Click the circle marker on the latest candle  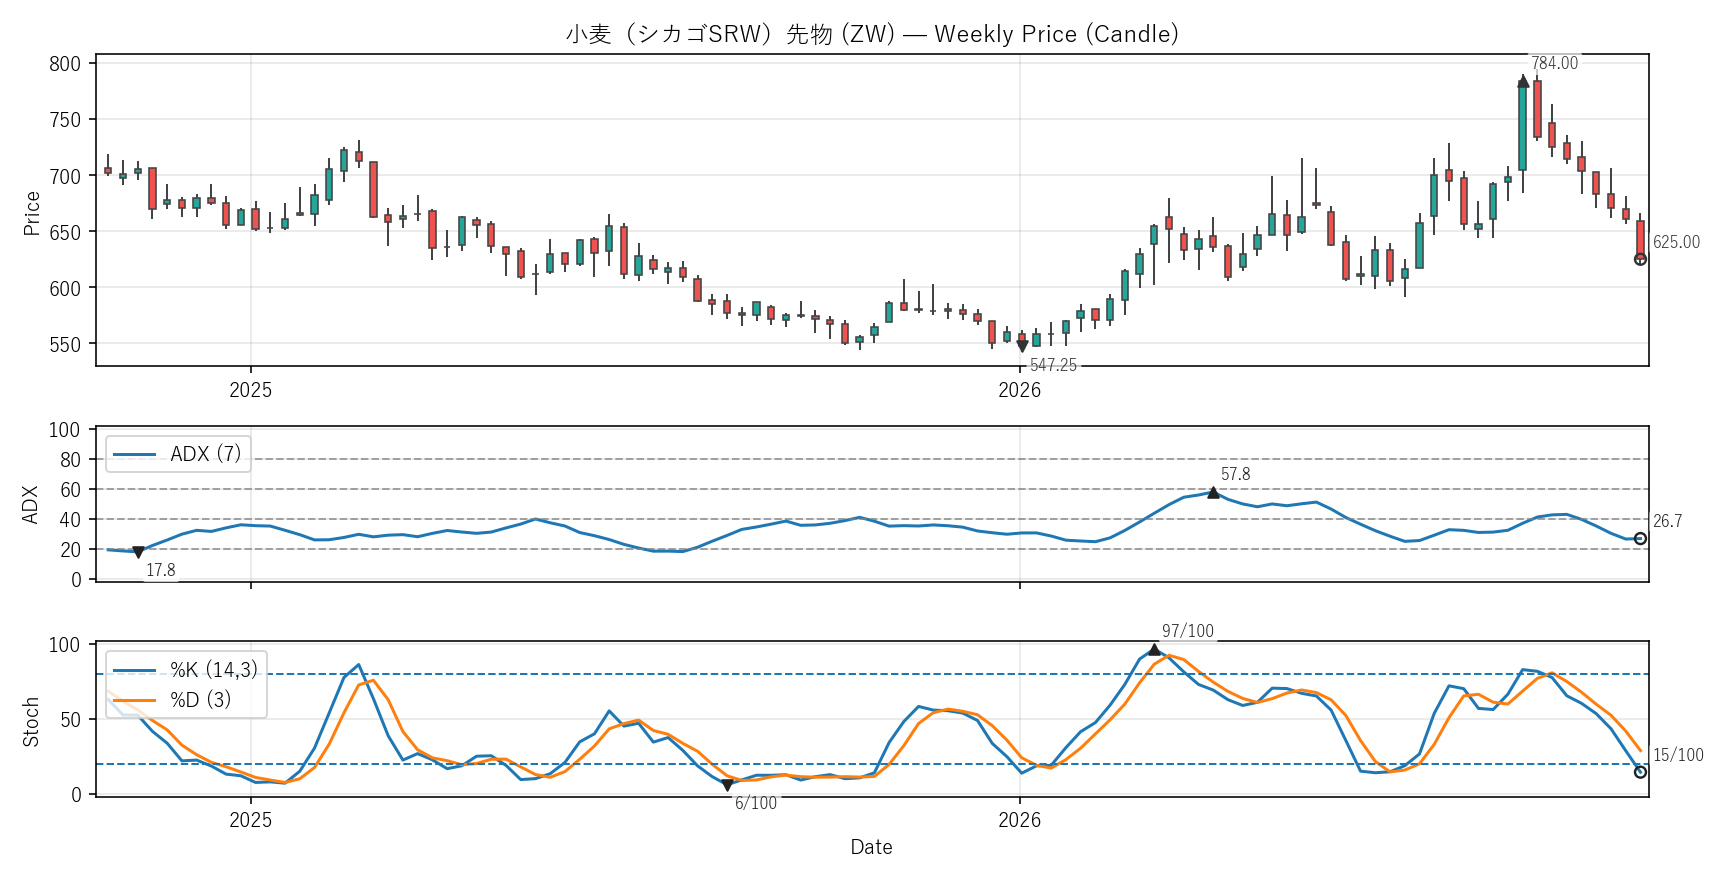1640,259
